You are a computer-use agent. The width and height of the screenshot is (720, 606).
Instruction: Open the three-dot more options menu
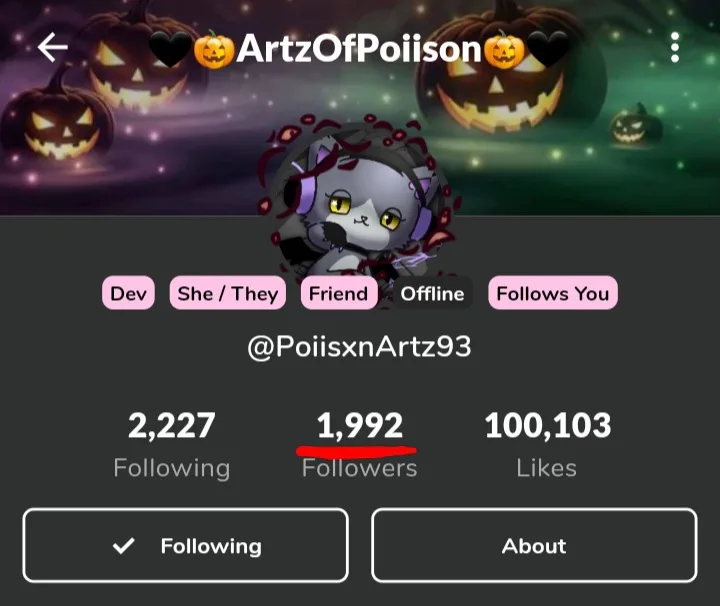(x=675, y=47)
